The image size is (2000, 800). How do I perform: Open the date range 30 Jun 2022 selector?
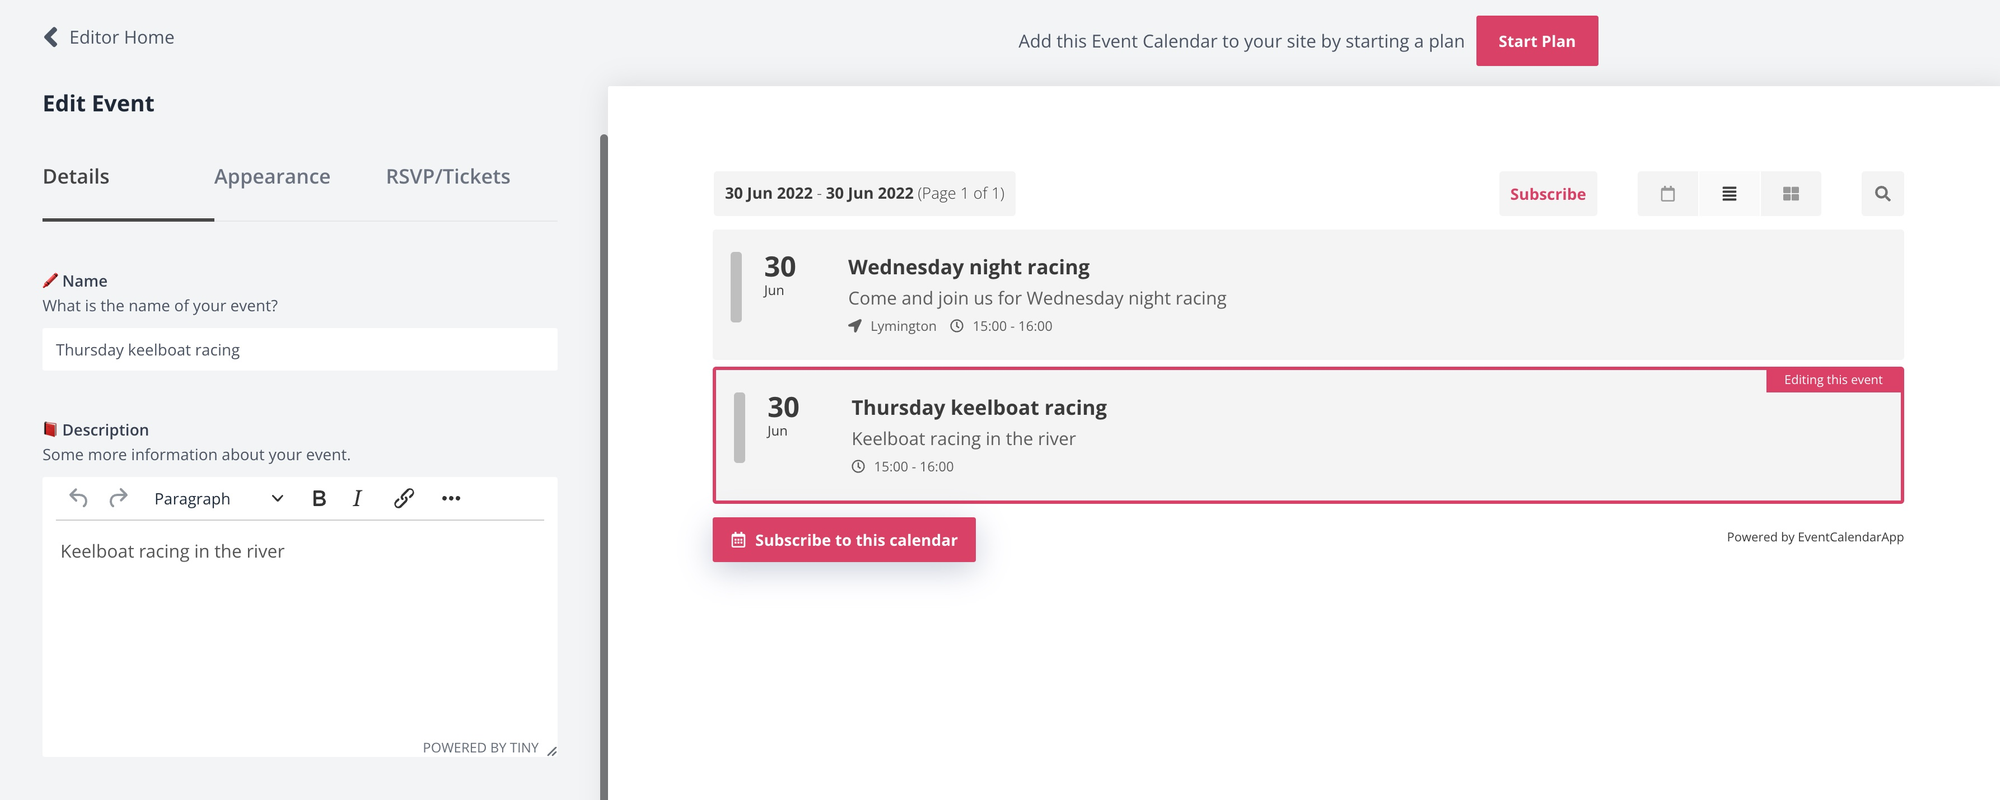pyautogui.click(x=864, y=194)
